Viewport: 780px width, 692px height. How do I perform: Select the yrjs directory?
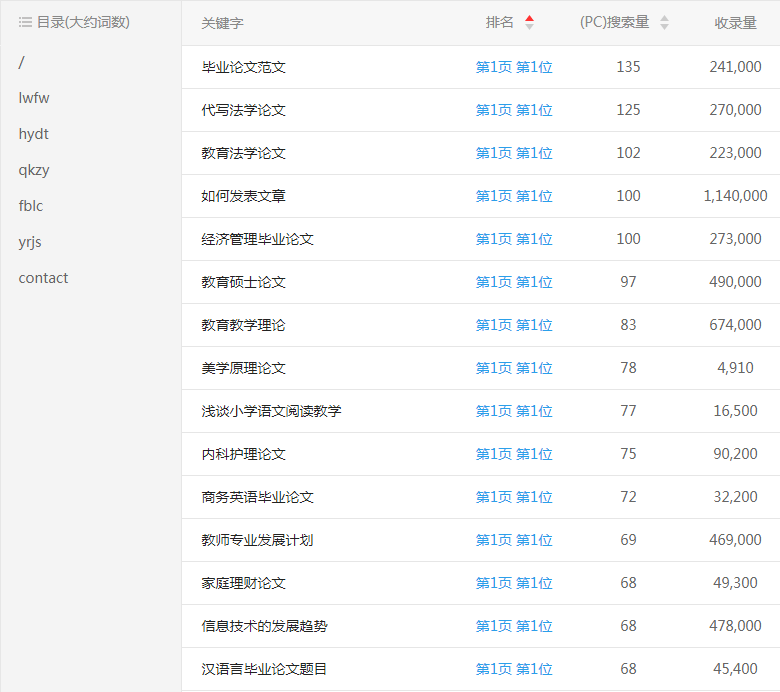click(x=30, y=242)
